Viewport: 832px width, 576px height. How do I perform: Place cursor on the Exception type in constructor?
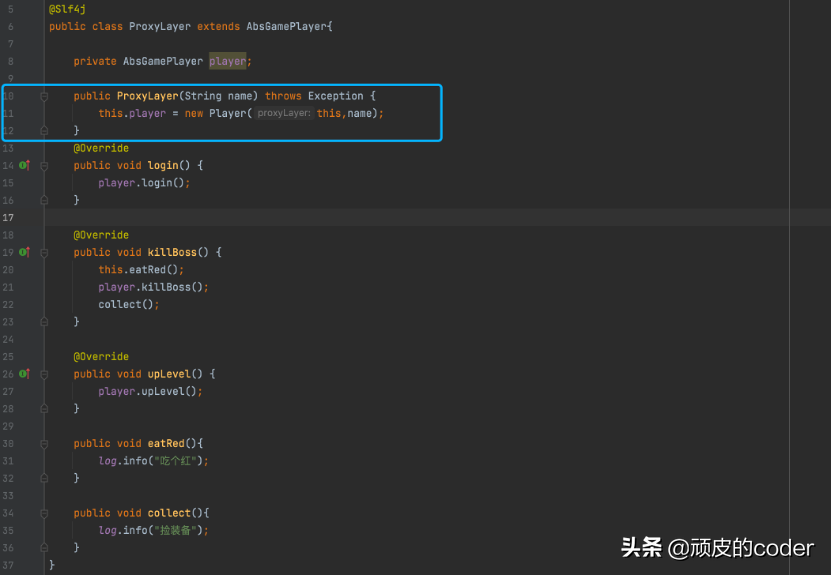(x=335, y=96)
